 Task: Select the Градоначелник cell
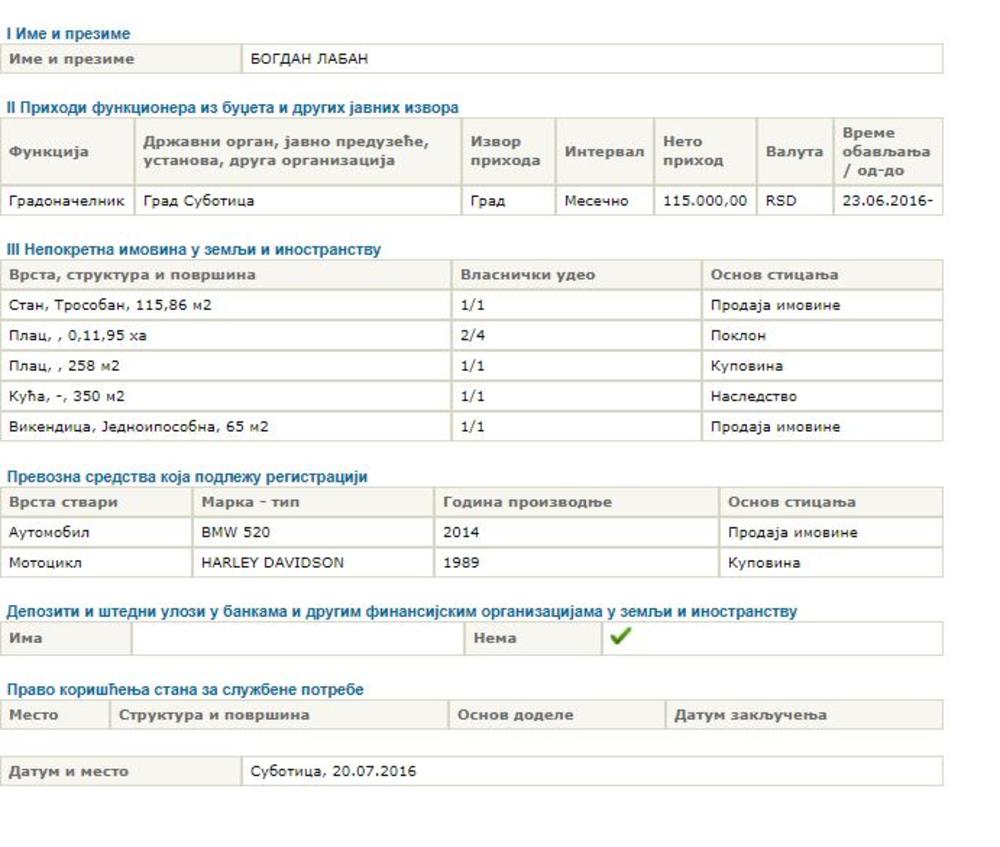(66, 201)
